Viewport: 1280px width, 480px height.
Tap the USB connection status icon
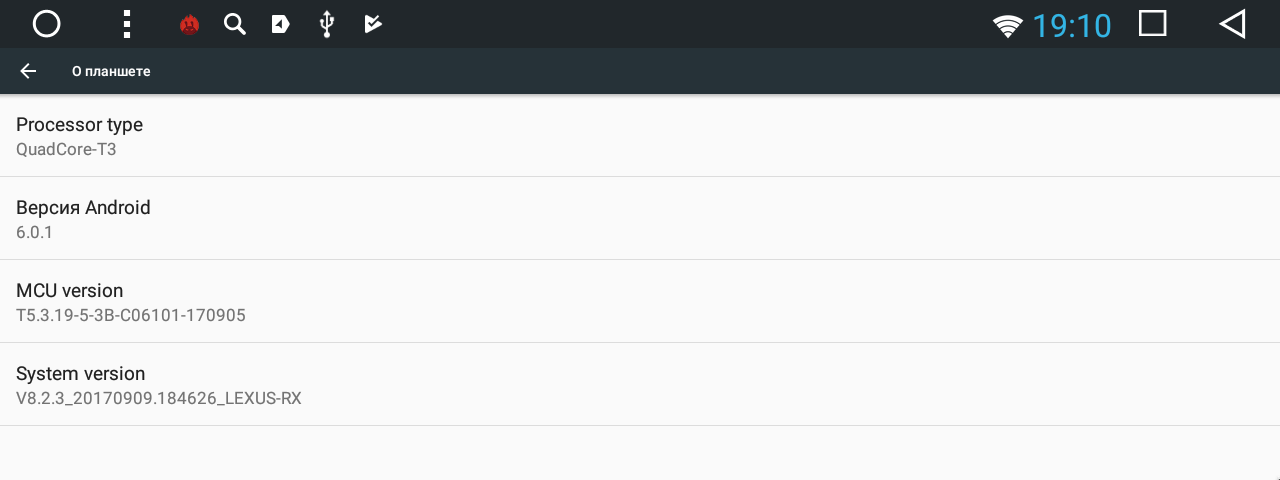tap(326, 24)
